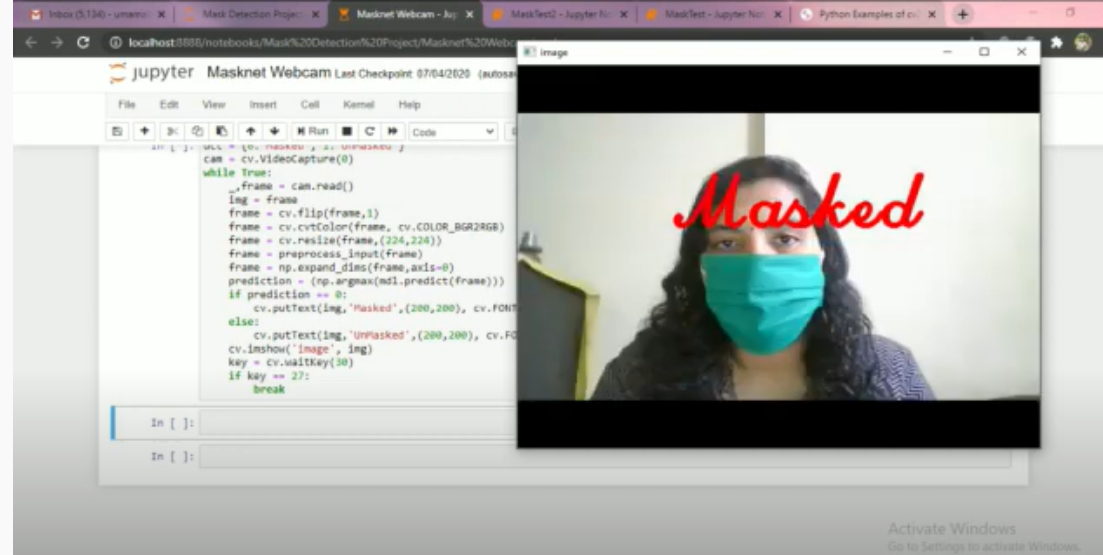This screenshot has width=1103, height=555.
Task: Close the Python Examples browser tab
Action: coord(932,14)
